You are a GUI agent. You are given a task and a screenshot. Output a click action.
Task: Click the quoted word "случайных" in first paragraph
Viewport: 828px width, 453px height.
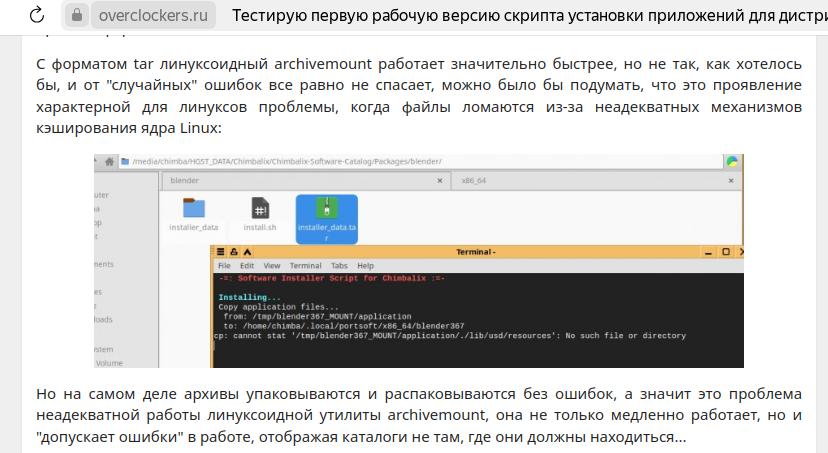click(x=150, y=86)
